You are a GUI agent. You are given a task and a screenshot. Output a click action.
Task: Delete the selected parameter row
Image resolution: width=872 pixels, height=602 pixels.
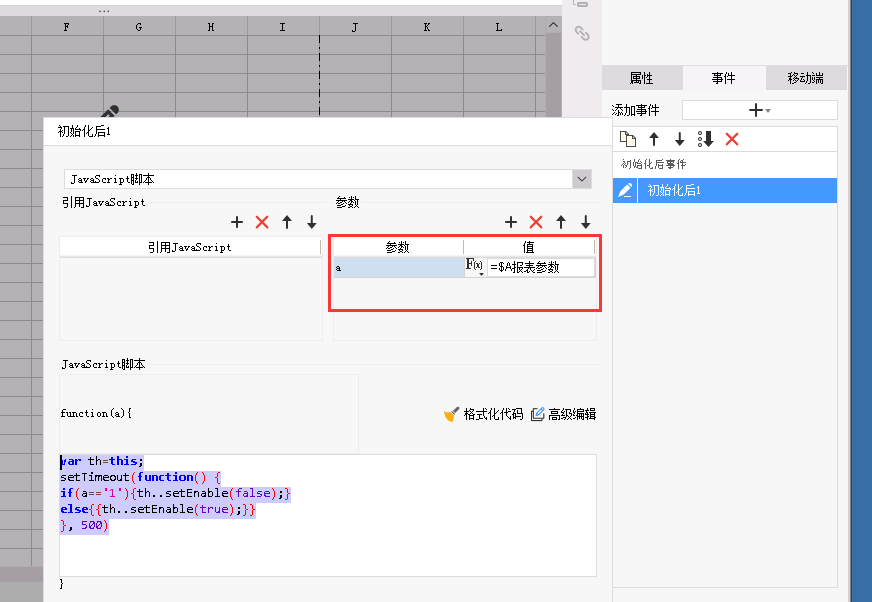[x=536, y=222]
